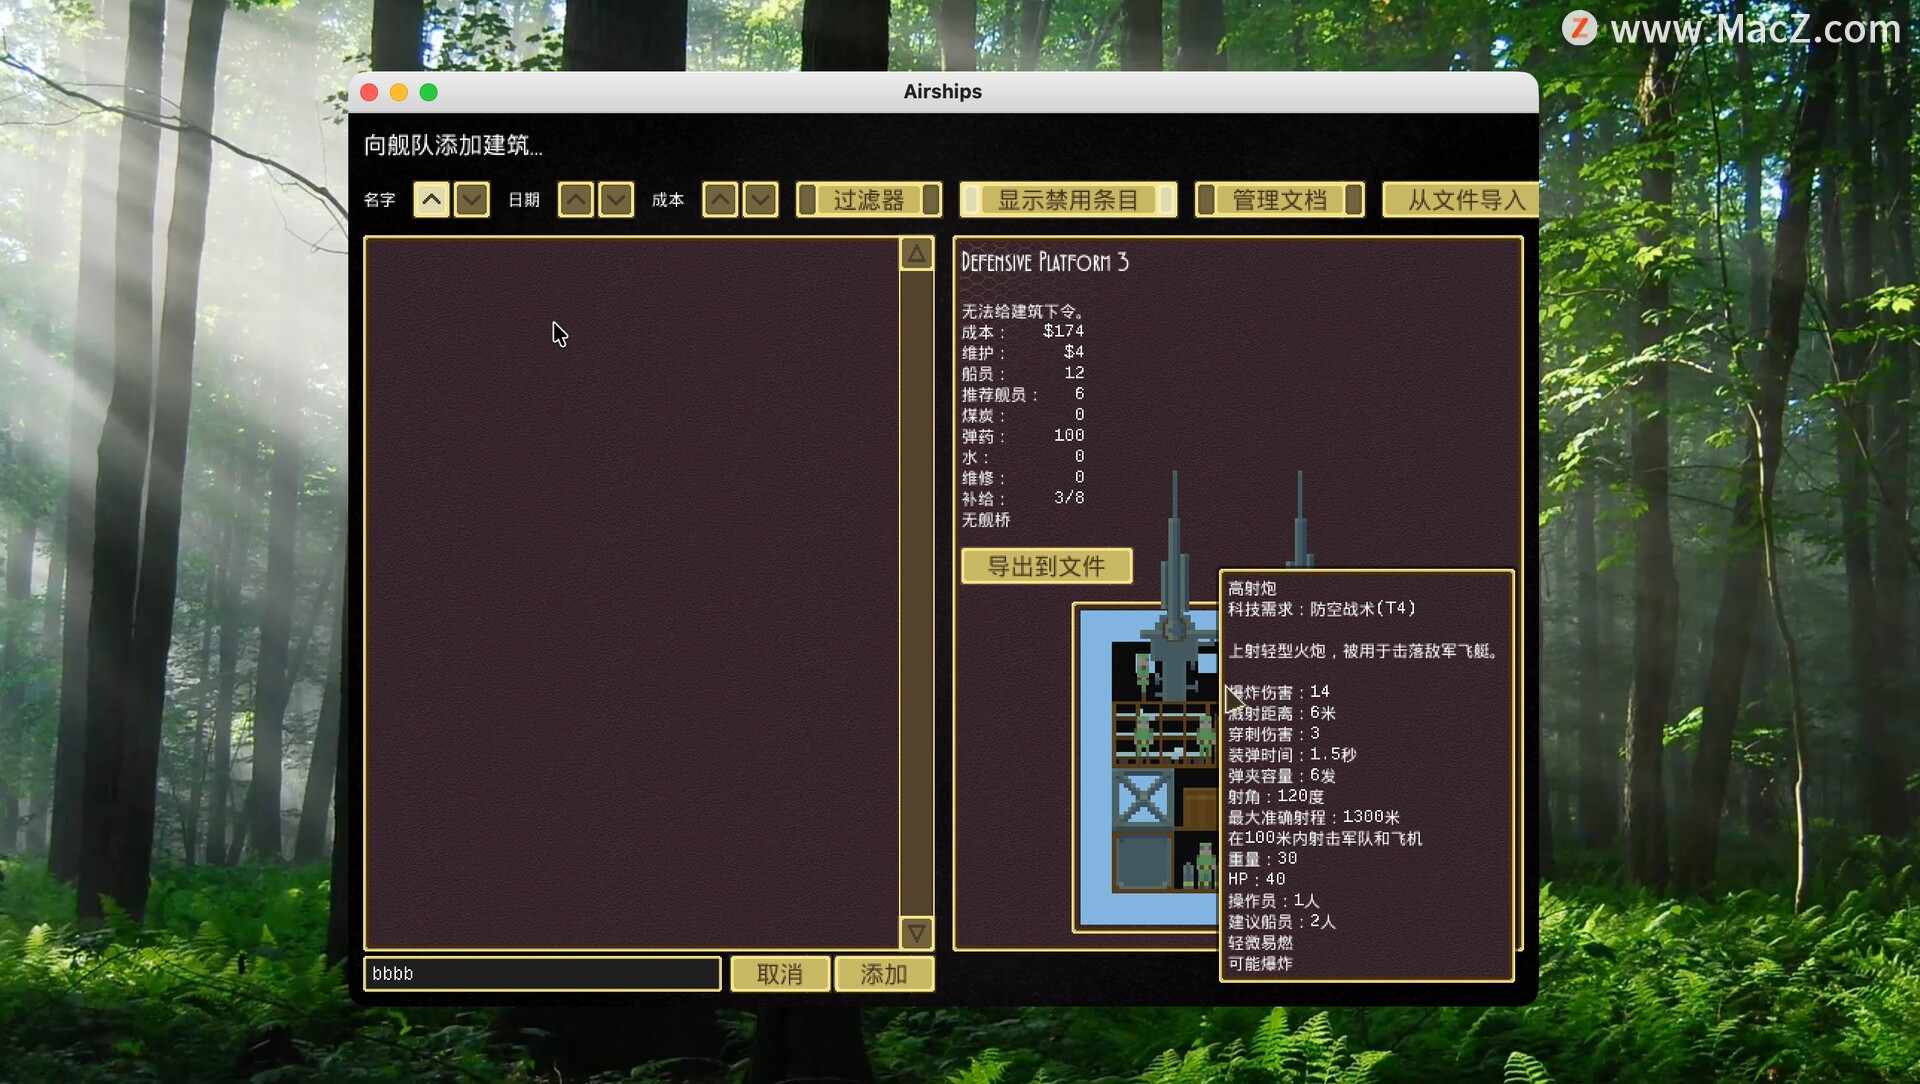
Task: Toggle the 显示禁用条目 option
Action: pos(1067,200)
